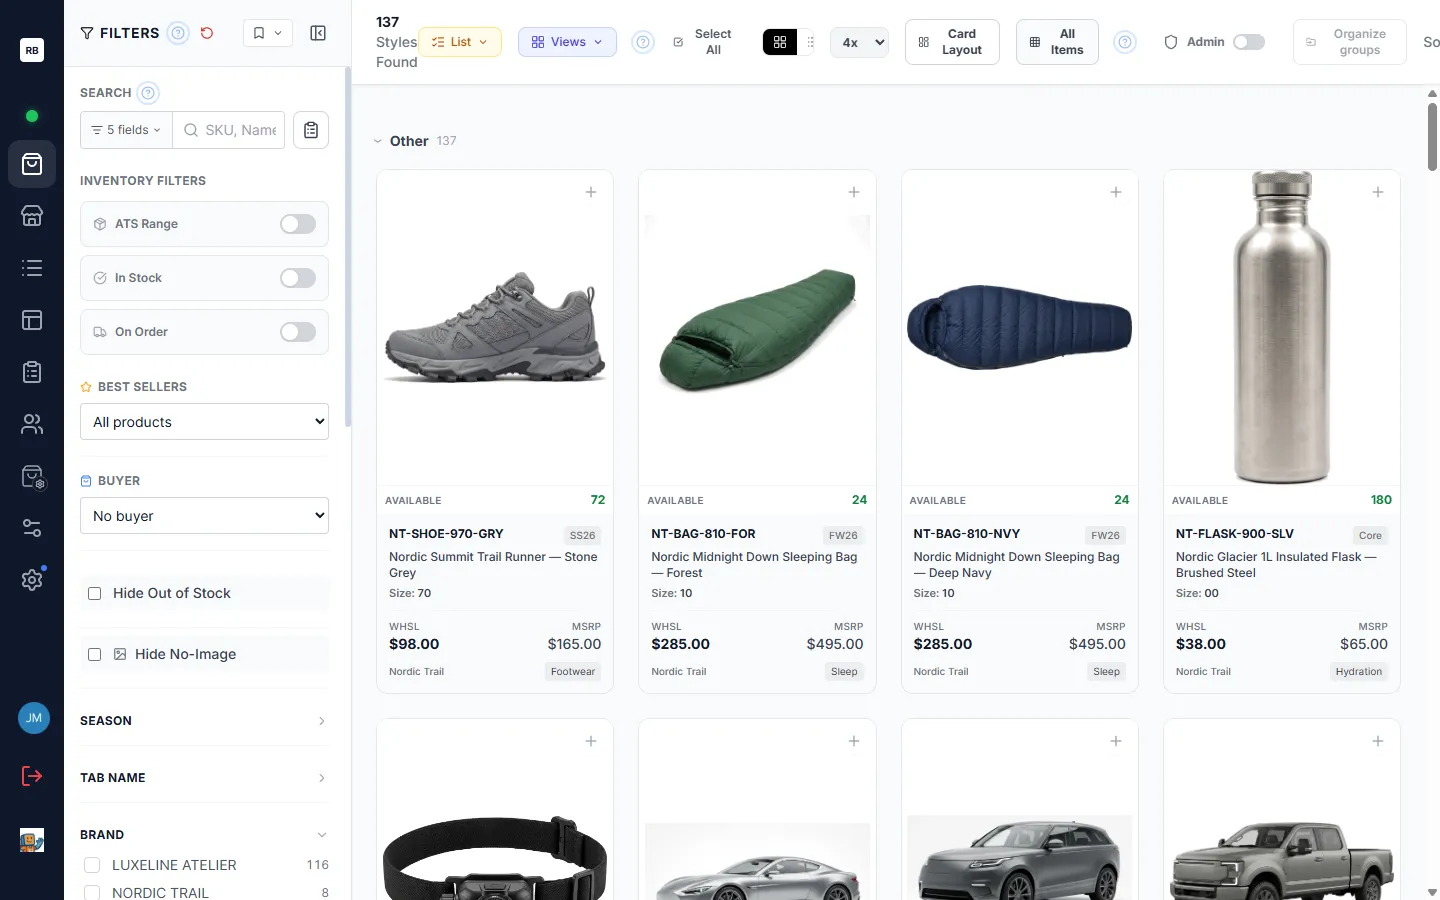Collapse the BRAND filter section
Image resolution: width=1440 pixels, height=900 pixels.
click(204, 835)
